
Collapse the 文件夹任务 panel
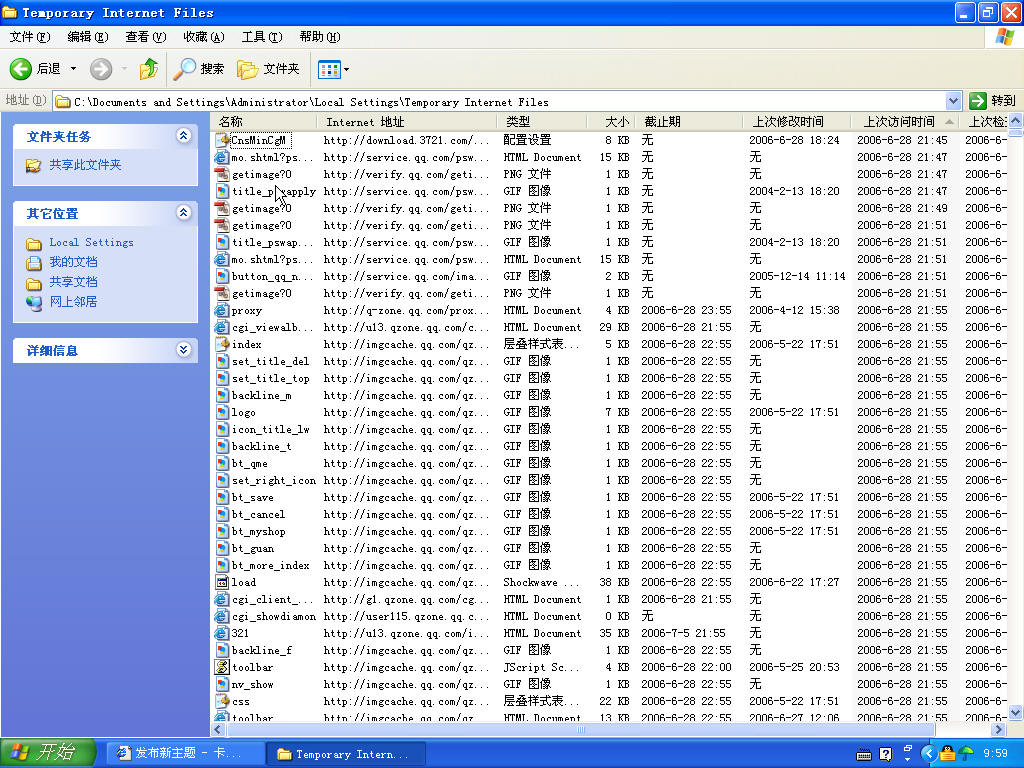click(184, 136)
